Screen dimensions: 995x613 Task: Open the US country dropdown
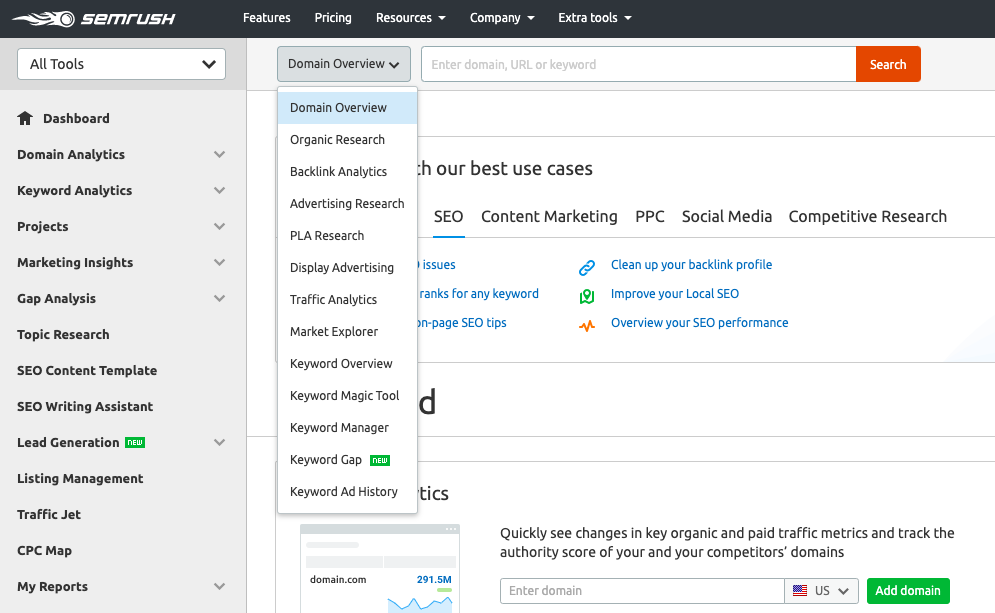pyautogui.click(x=822, y=591)
